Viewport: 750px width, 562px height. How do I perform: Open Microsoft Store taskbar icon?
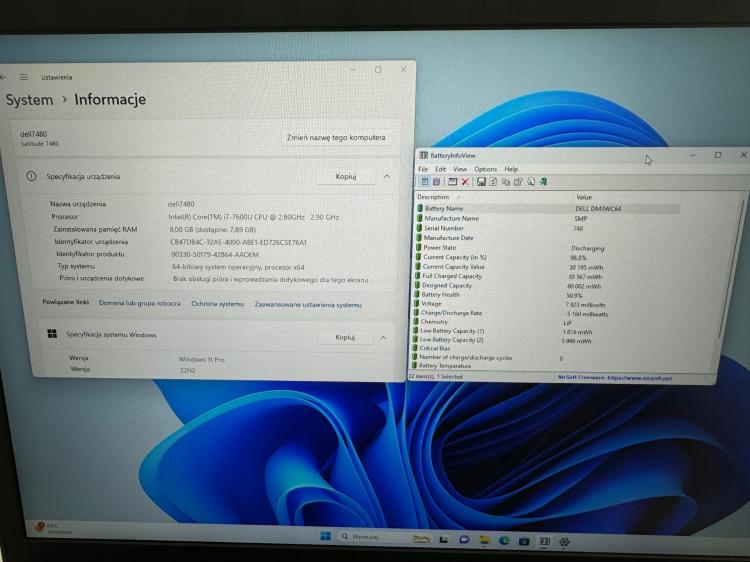pyautogui.click(x=524, y=541)
